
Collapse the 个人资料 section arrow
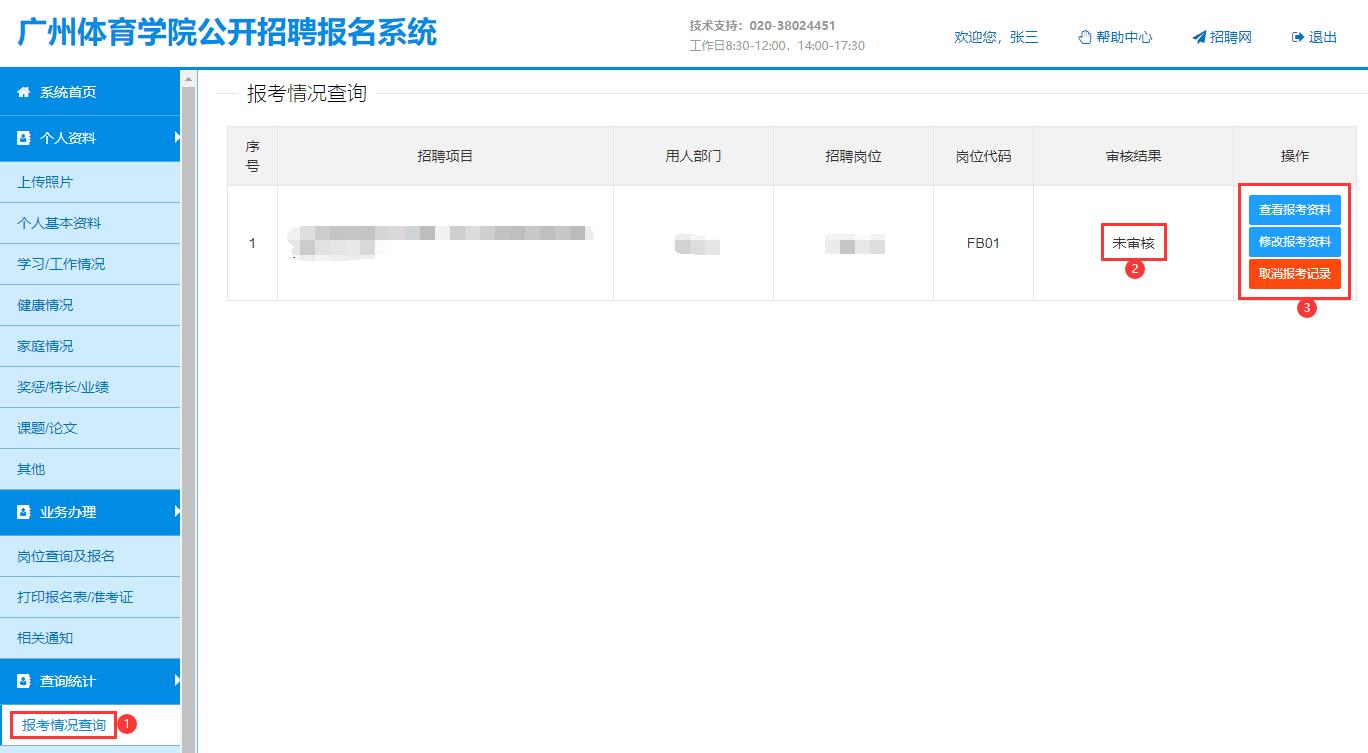pyautogui.click(x=177, y=137)
